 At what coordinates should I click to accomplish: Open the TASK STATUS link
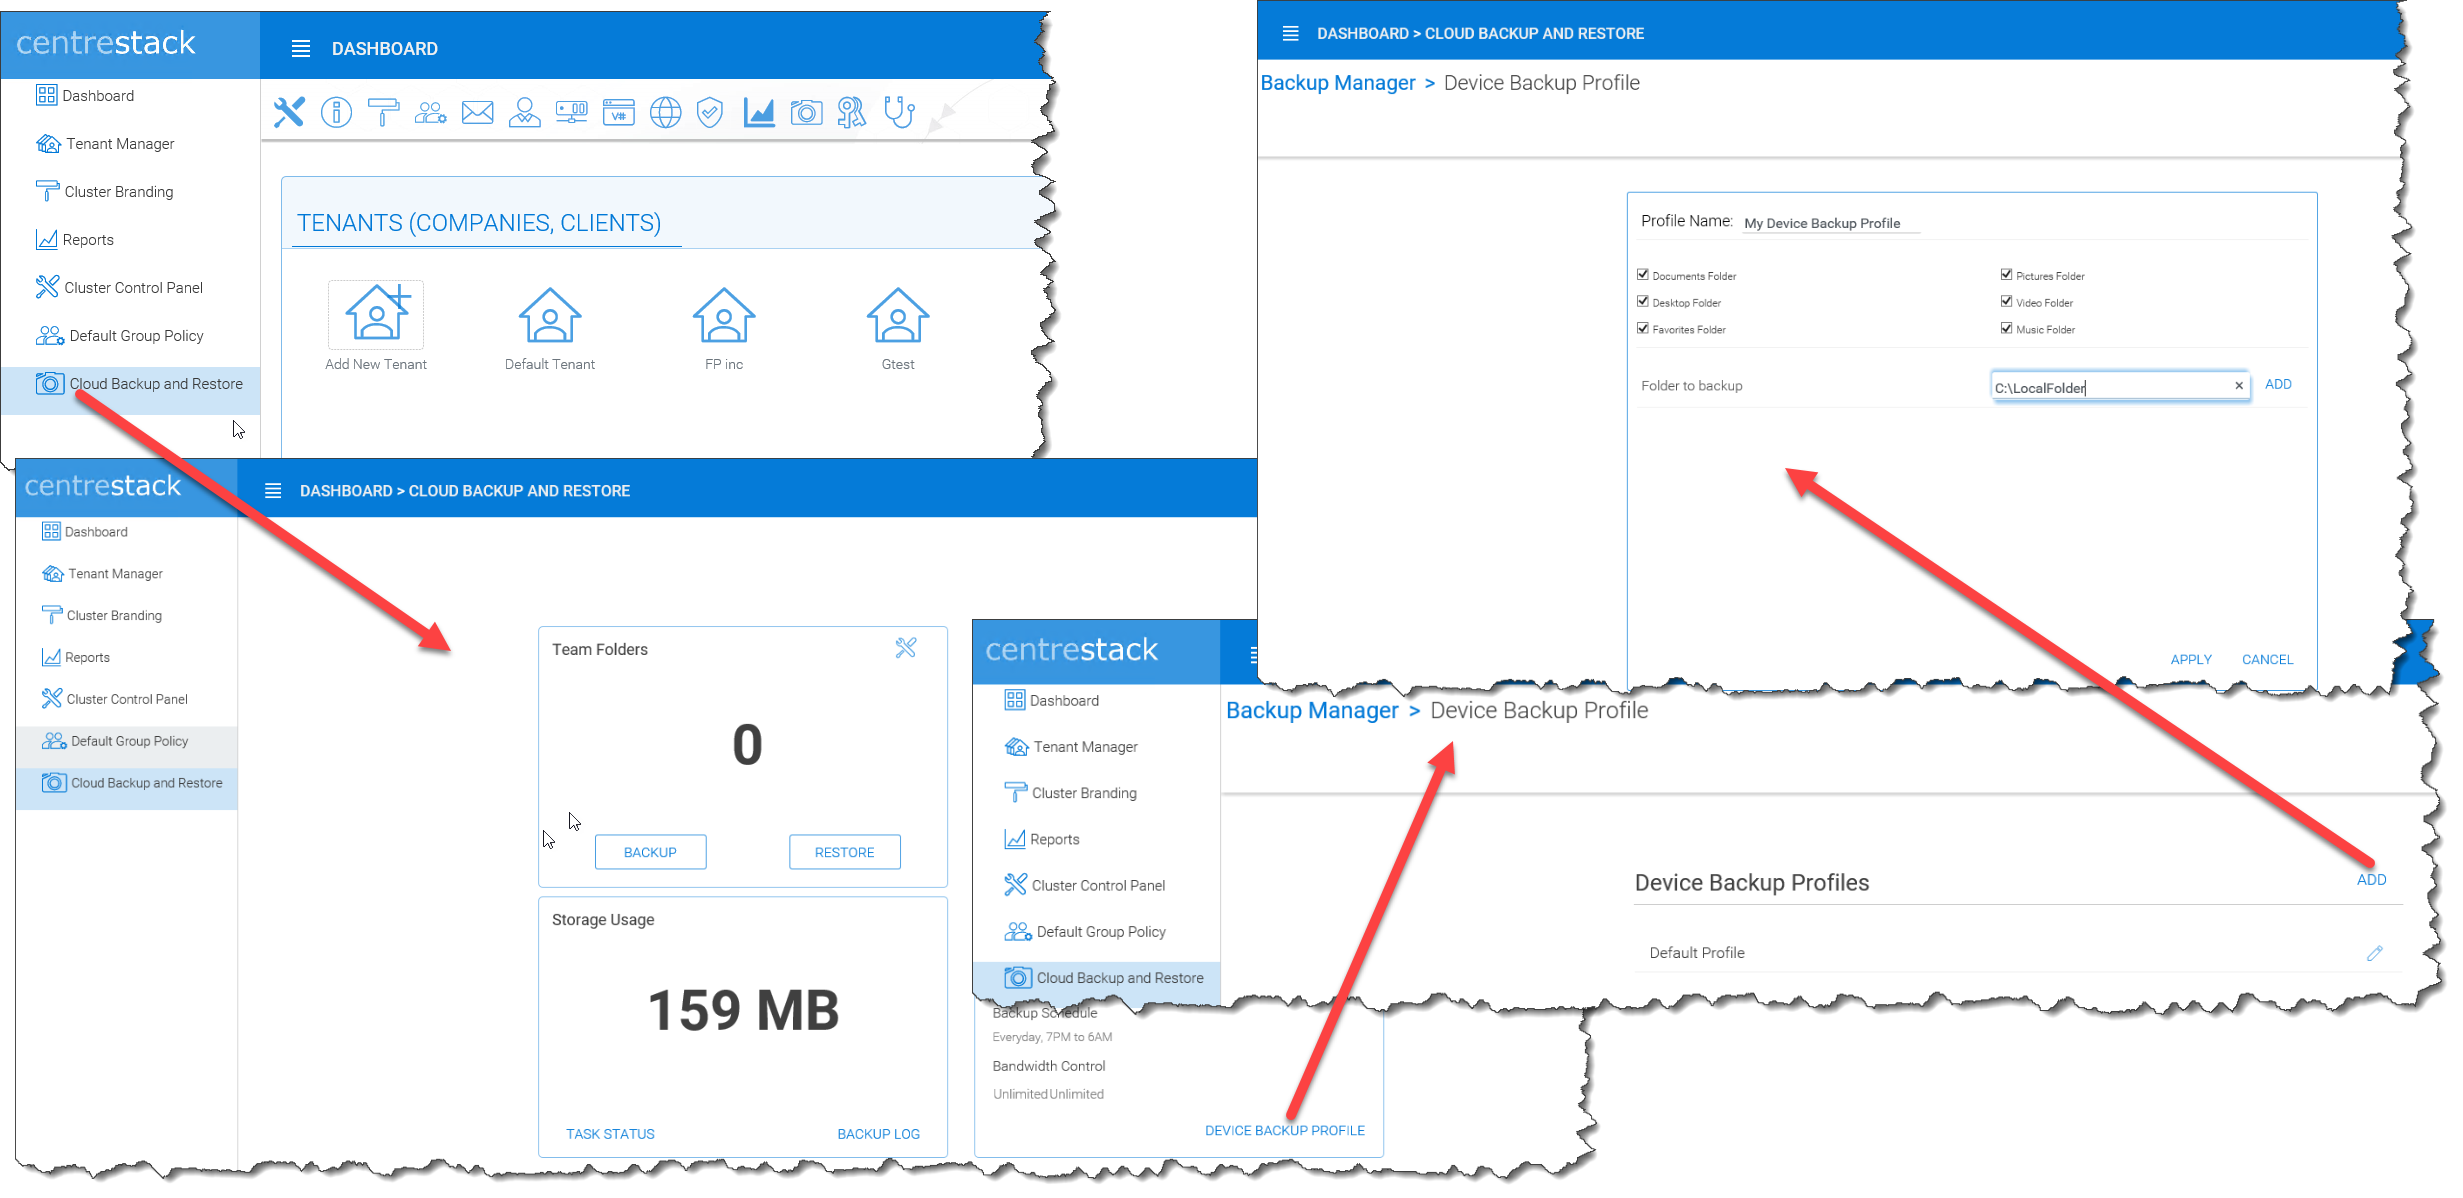coord(610,1134)
